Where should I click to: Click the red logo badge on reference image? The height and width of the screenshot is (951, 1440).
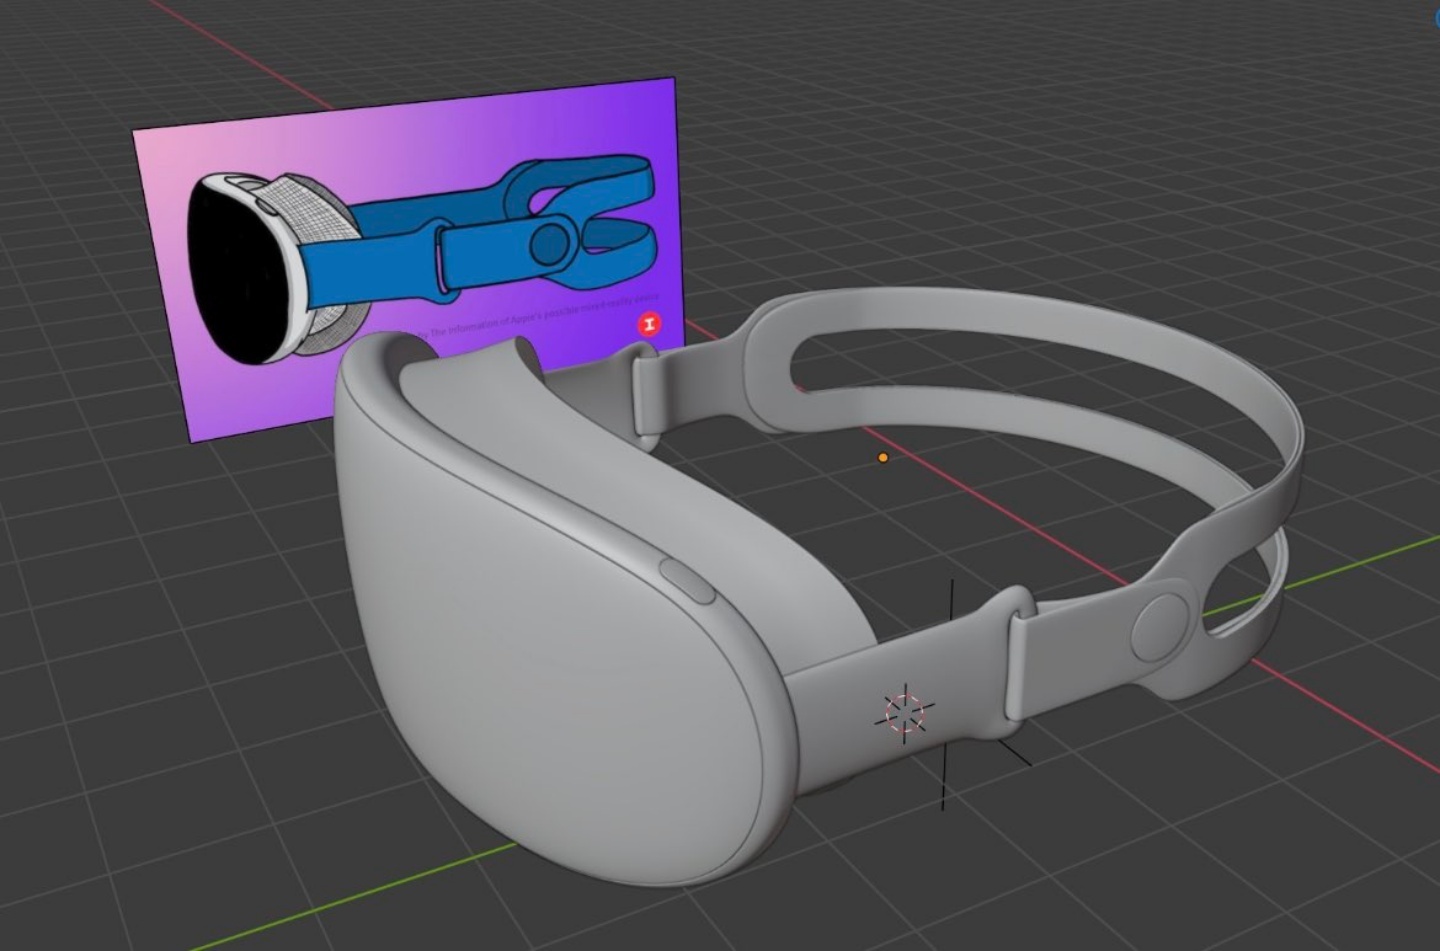(650, 324)
